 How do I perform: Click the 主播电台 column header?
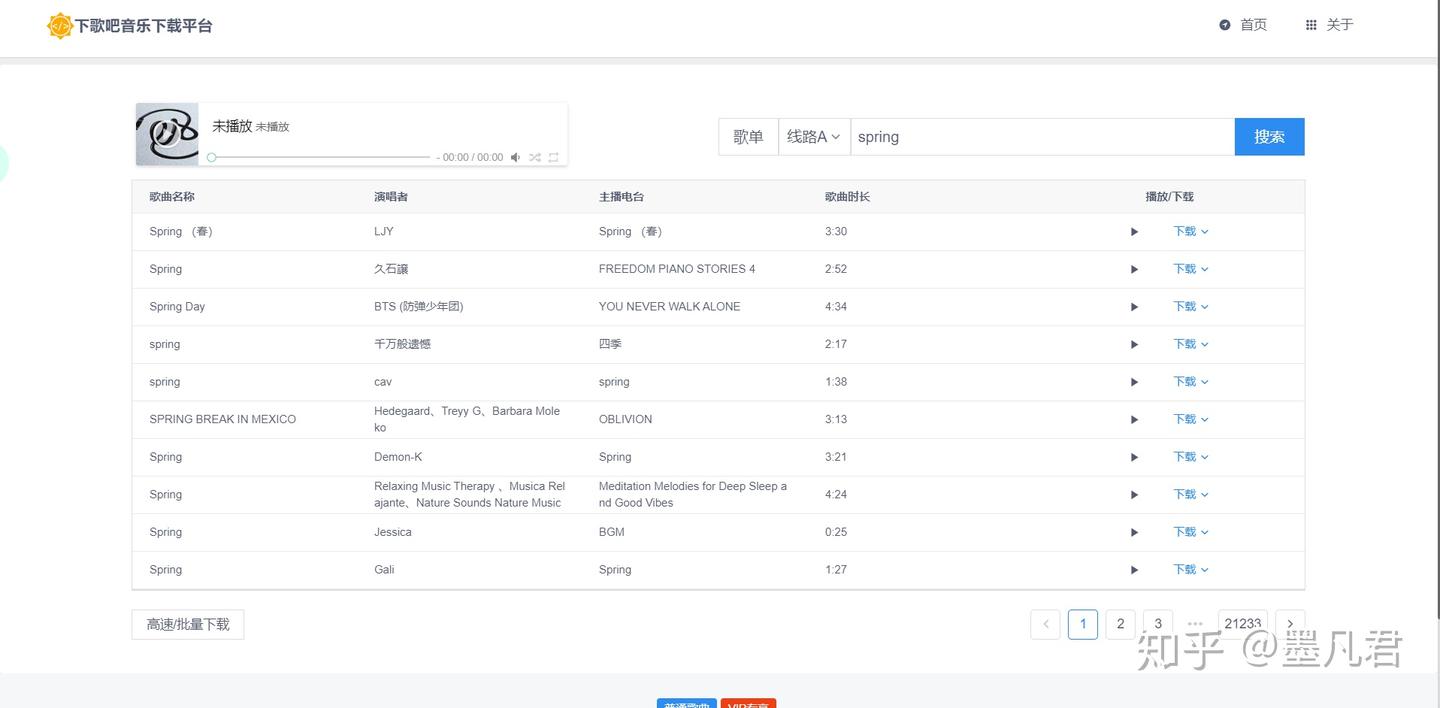(x=622, y=197)
